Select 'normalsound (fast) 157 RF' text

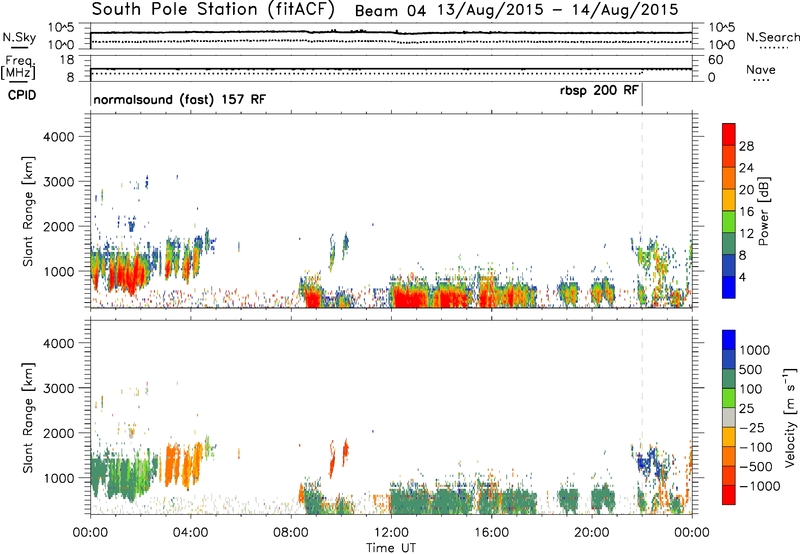[180, 99]
